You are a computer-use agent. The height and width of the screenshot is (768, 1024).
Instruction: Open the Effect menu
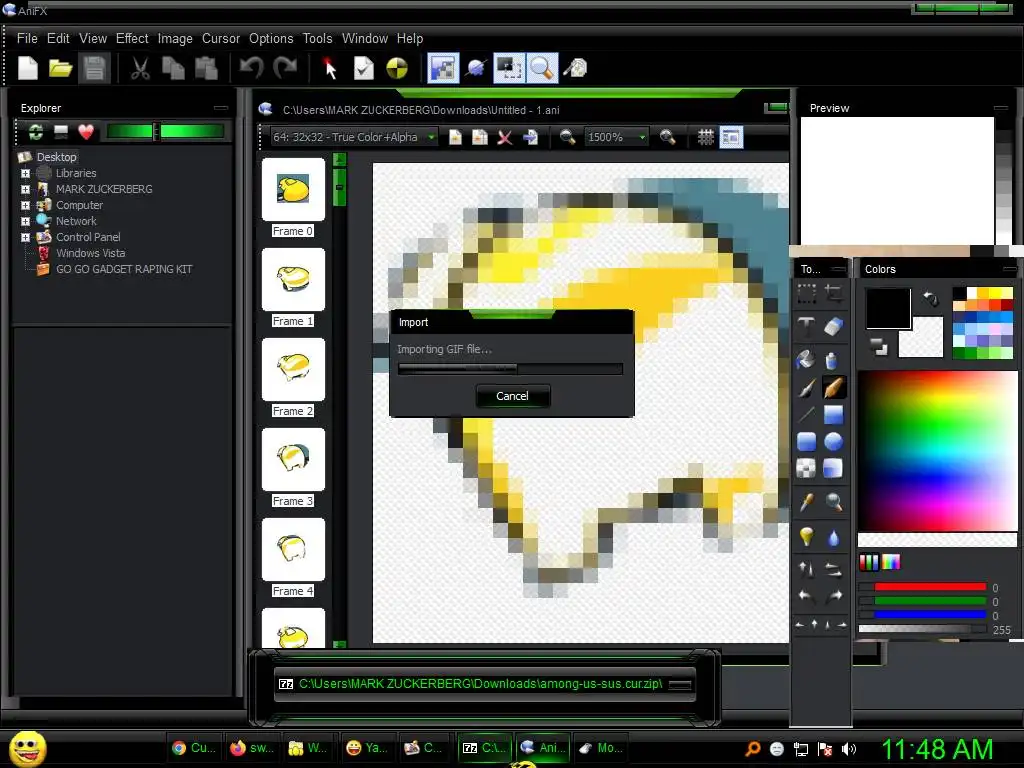tap(132, 39)
